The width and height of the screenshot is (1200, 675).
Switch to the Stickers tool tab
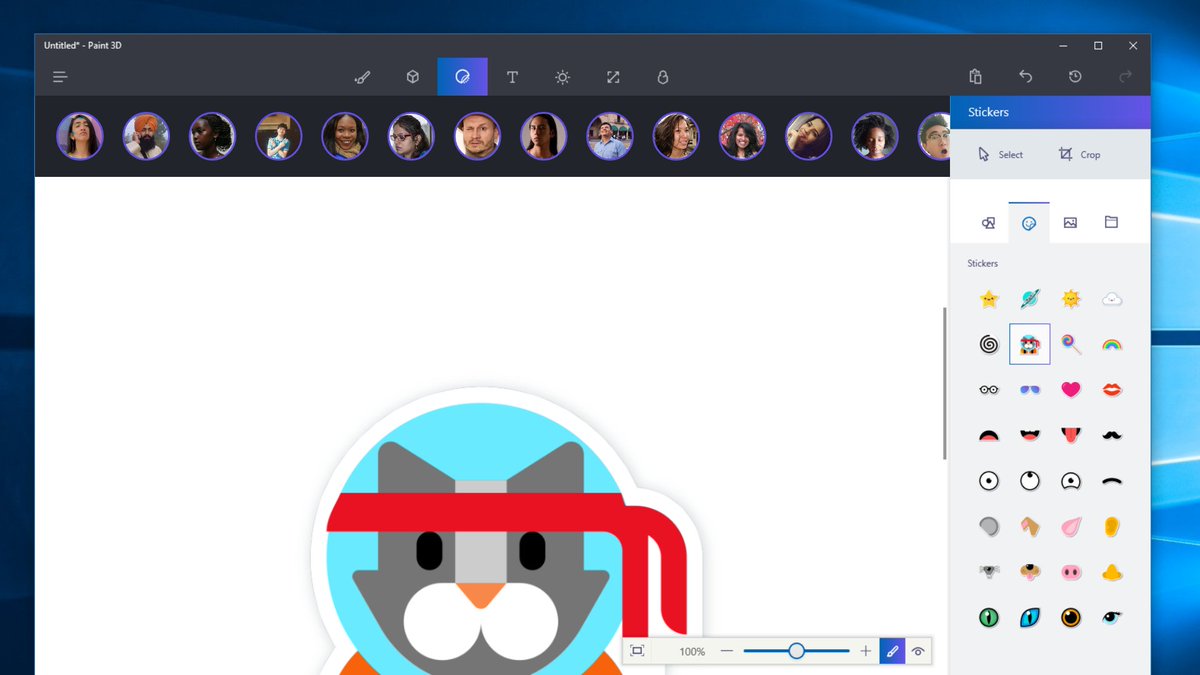(x=462, y=77)
